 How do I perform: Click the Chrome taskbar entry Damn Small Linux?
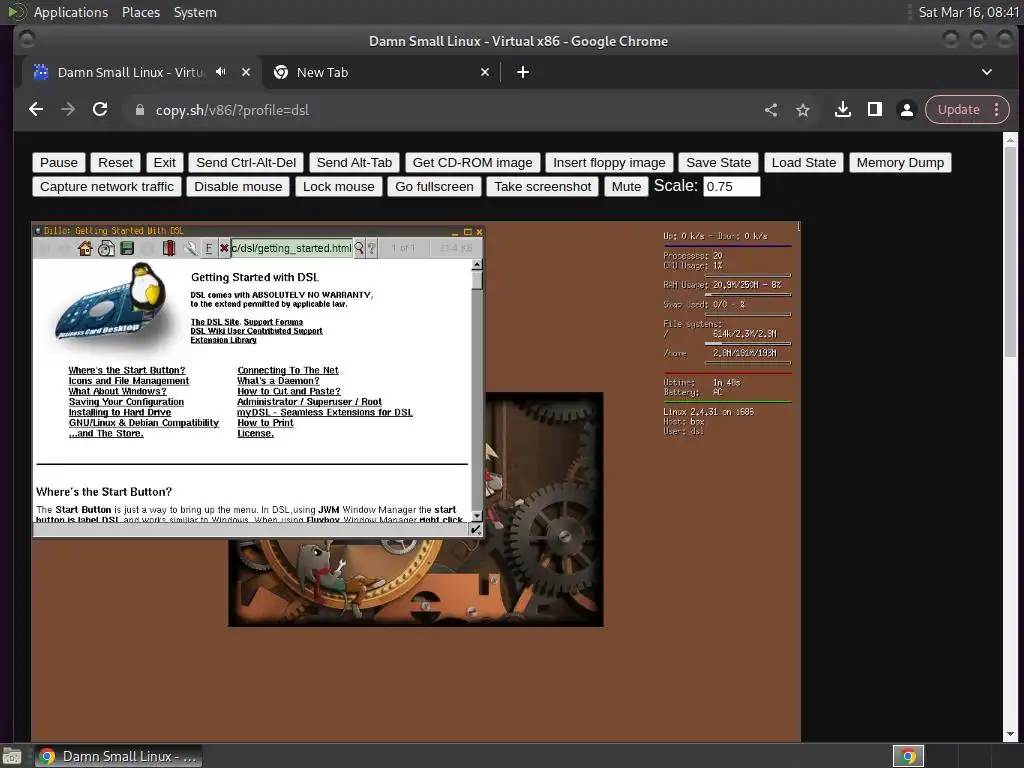[118, 756]
